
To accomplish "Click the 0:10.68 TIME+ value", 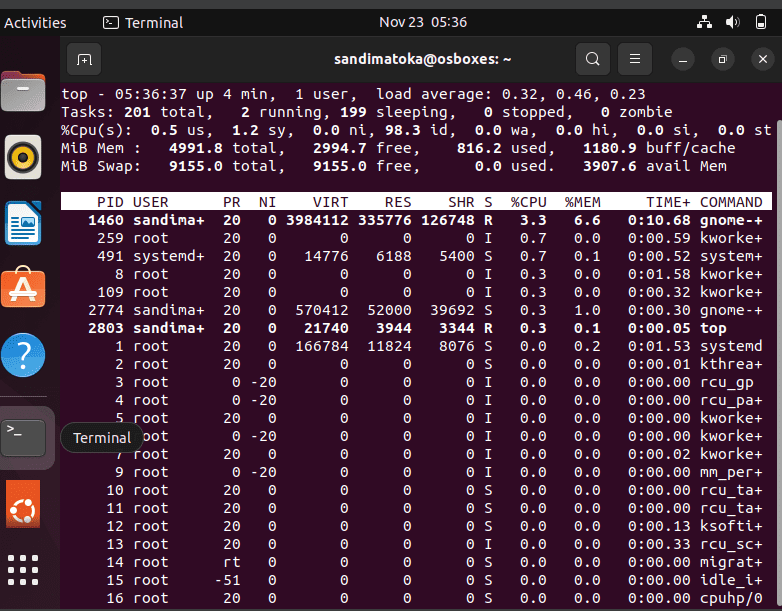I will [x=659, y=220].
